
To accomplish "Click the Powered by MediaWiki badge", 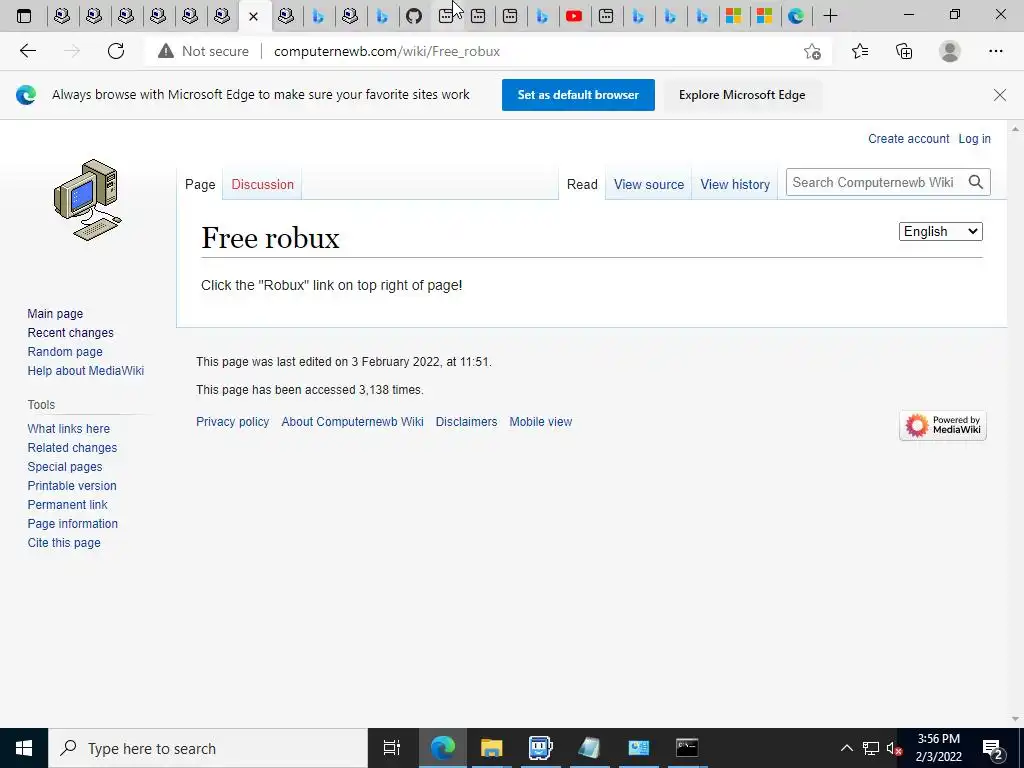I will pyautogui.click(x=942, y=425).
